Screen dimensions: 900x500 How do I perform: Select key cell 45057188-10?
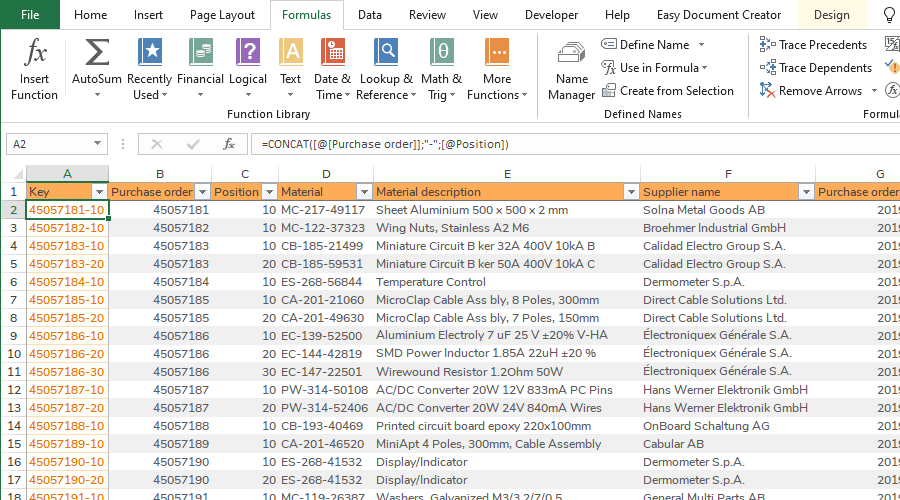tap(67, 426)
